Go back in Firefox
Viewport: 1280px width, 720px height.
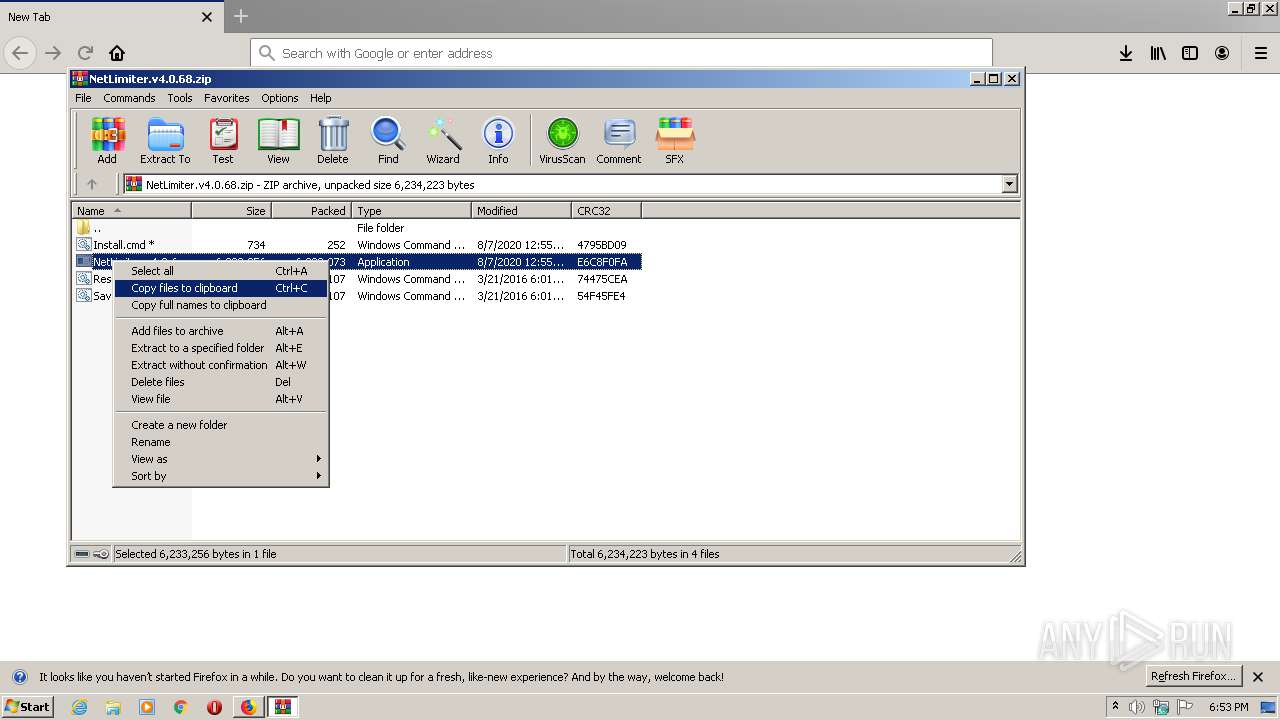click(20, 53)
